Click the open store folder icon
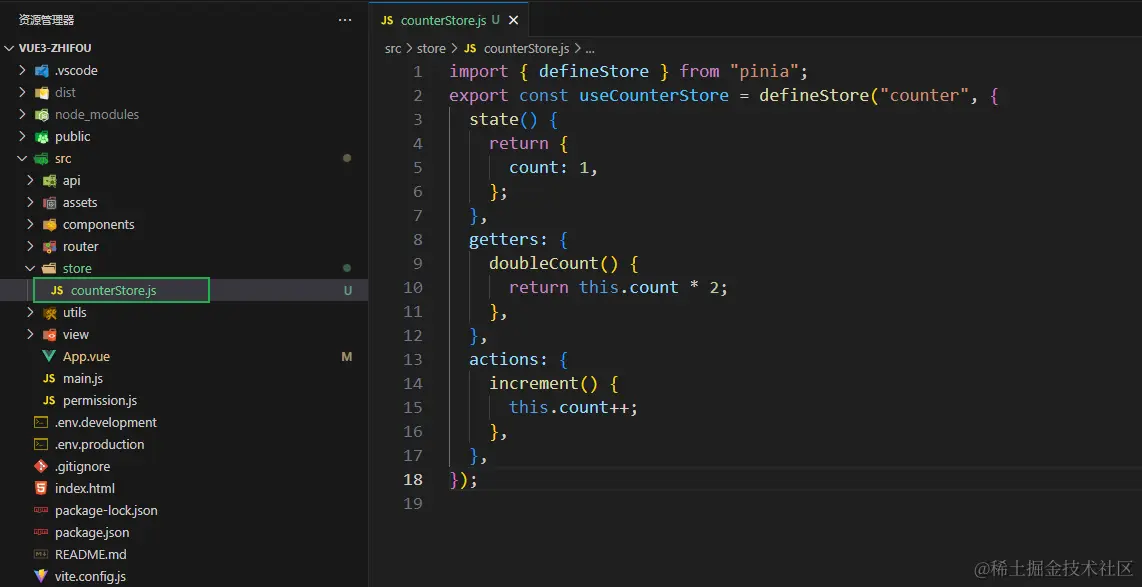 point(50,268)
